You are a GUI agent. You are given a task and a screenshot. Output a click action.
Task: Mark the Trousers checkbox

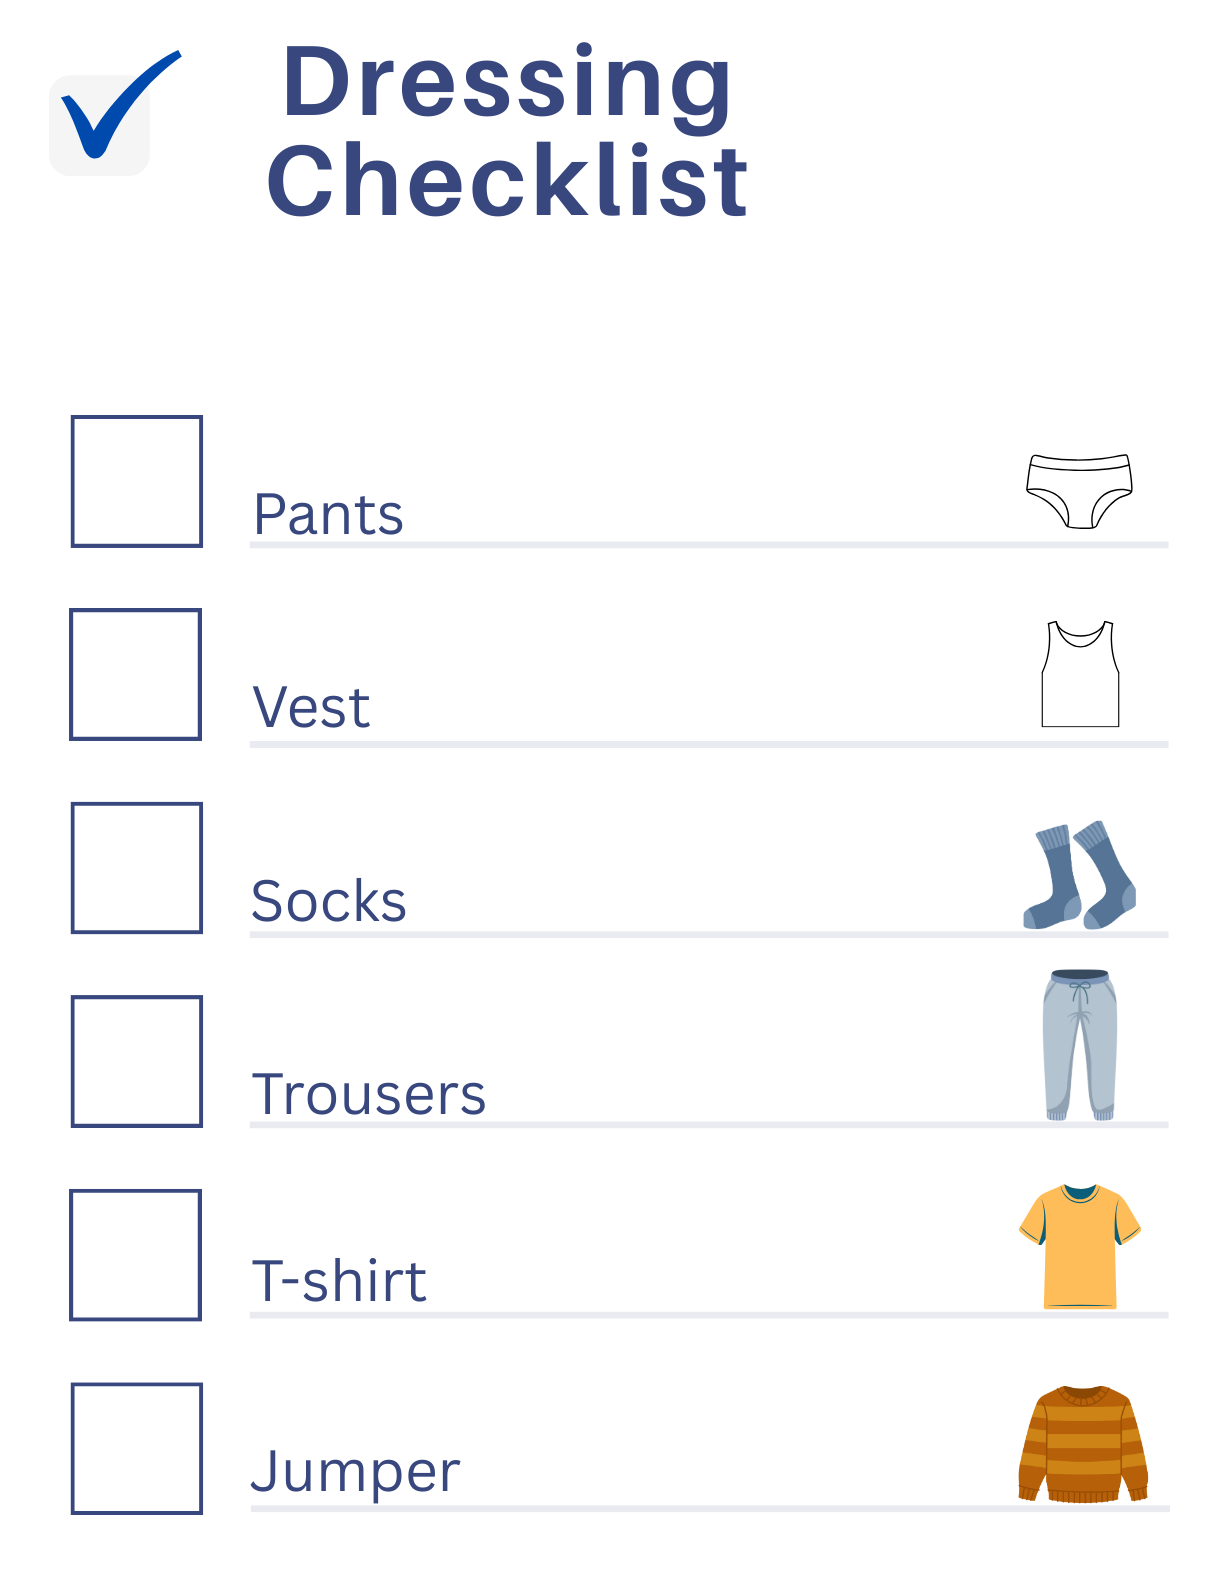[x=137, y=1061]
